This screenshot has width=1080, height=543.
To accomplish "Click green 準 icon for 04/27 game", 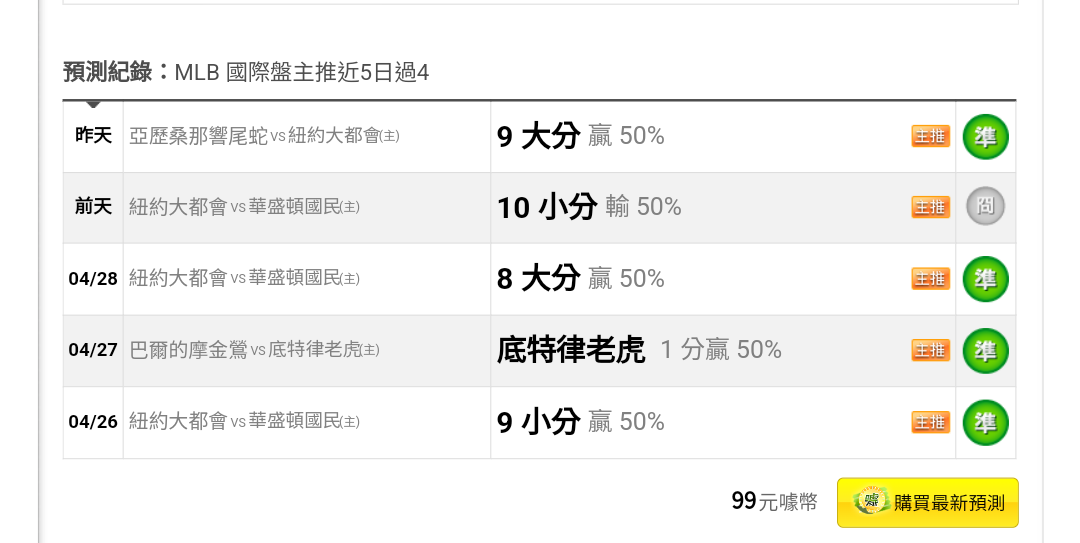I will click(x=985, y=351).
